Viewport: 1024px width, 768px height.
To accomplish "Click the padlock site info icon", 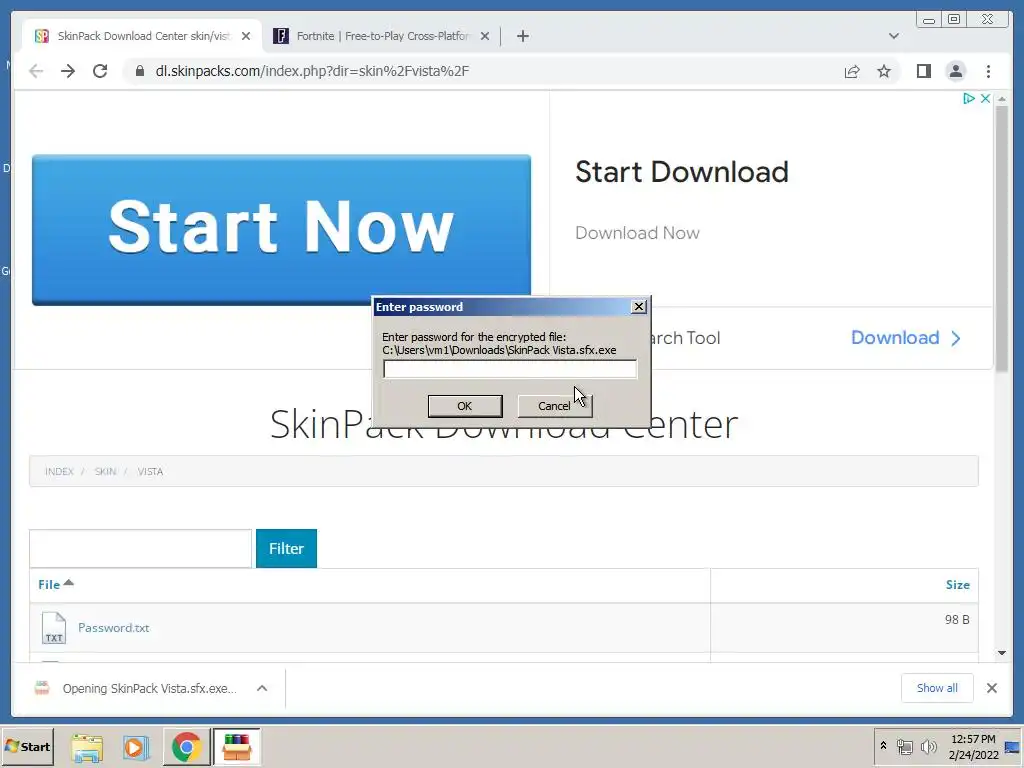I will click(140, 71).
